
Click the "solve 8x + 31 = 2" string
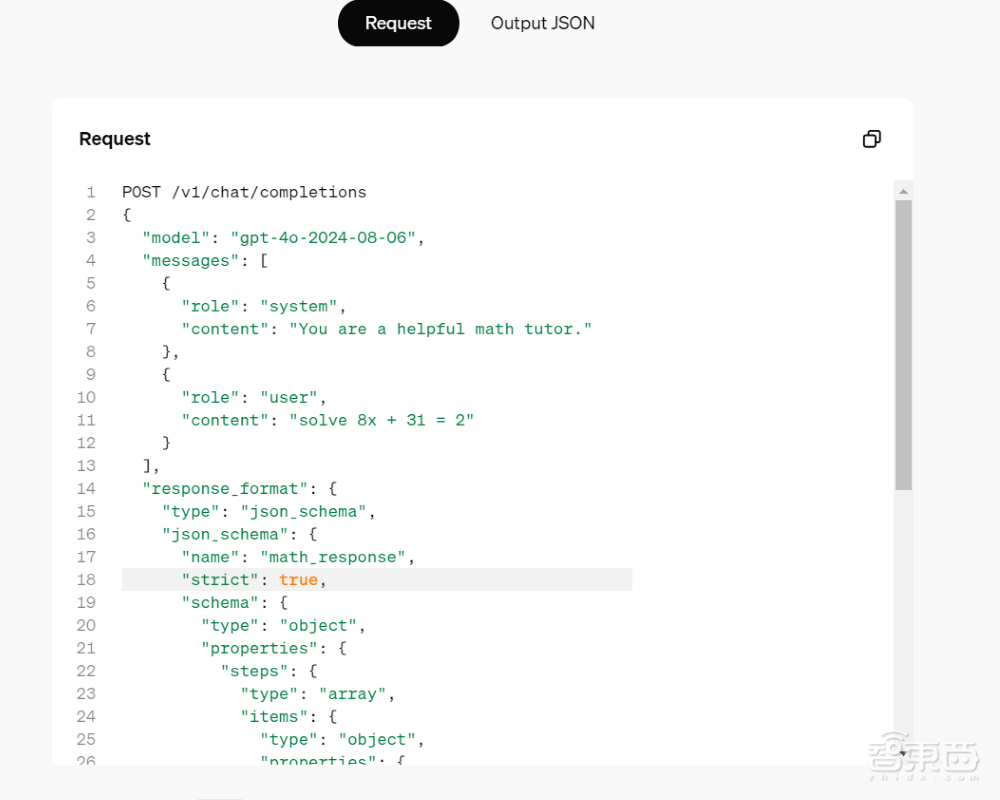point(381,420)
